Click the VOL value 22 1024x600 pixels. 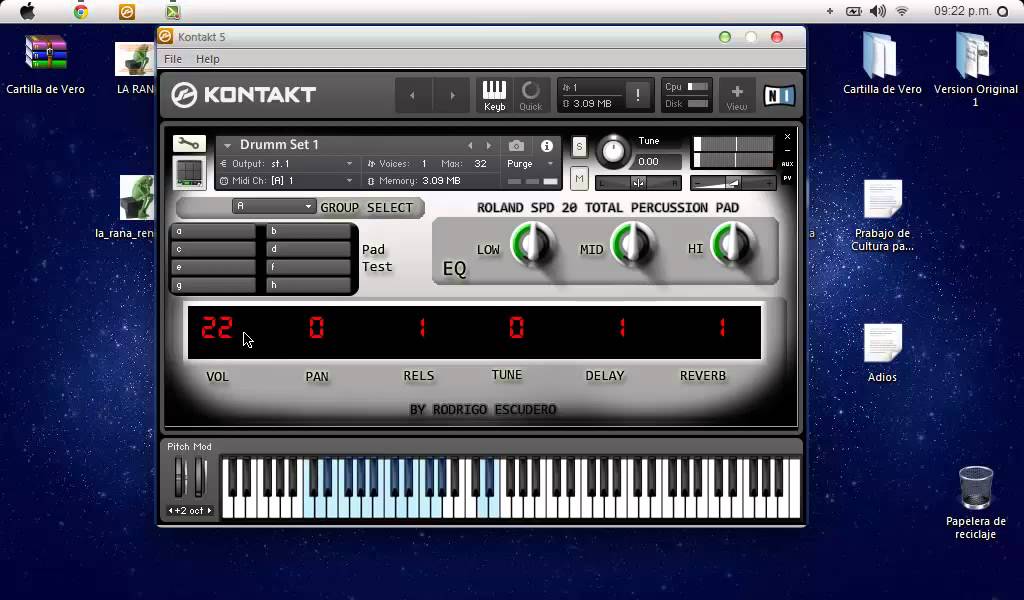pos(217,327)
